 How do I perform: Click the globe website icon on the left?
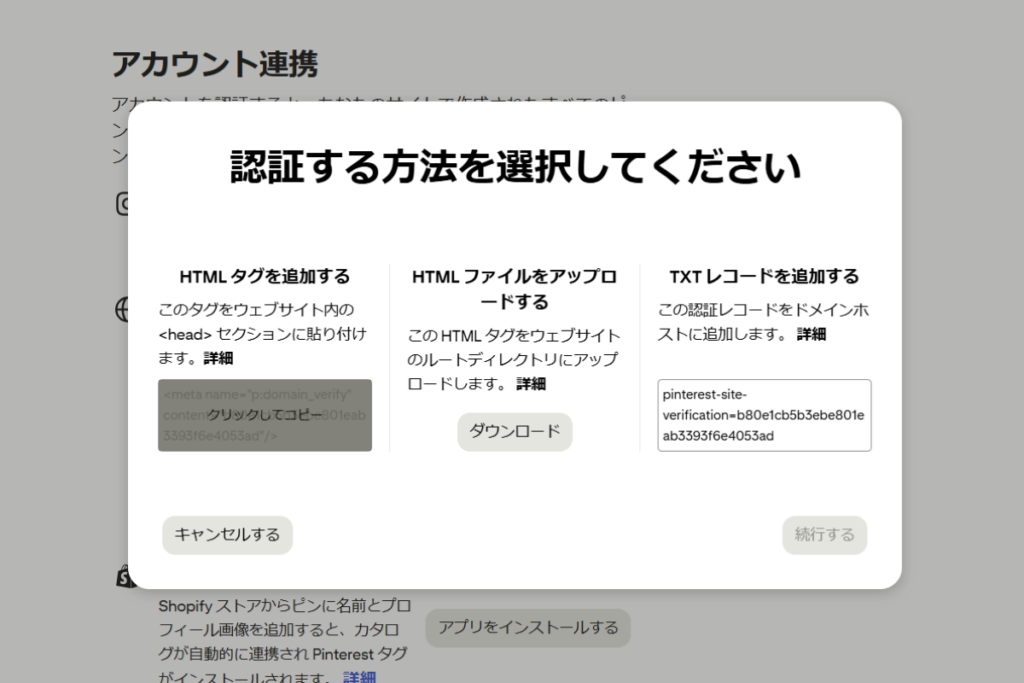pyautogui.click(x=121, y=310)
